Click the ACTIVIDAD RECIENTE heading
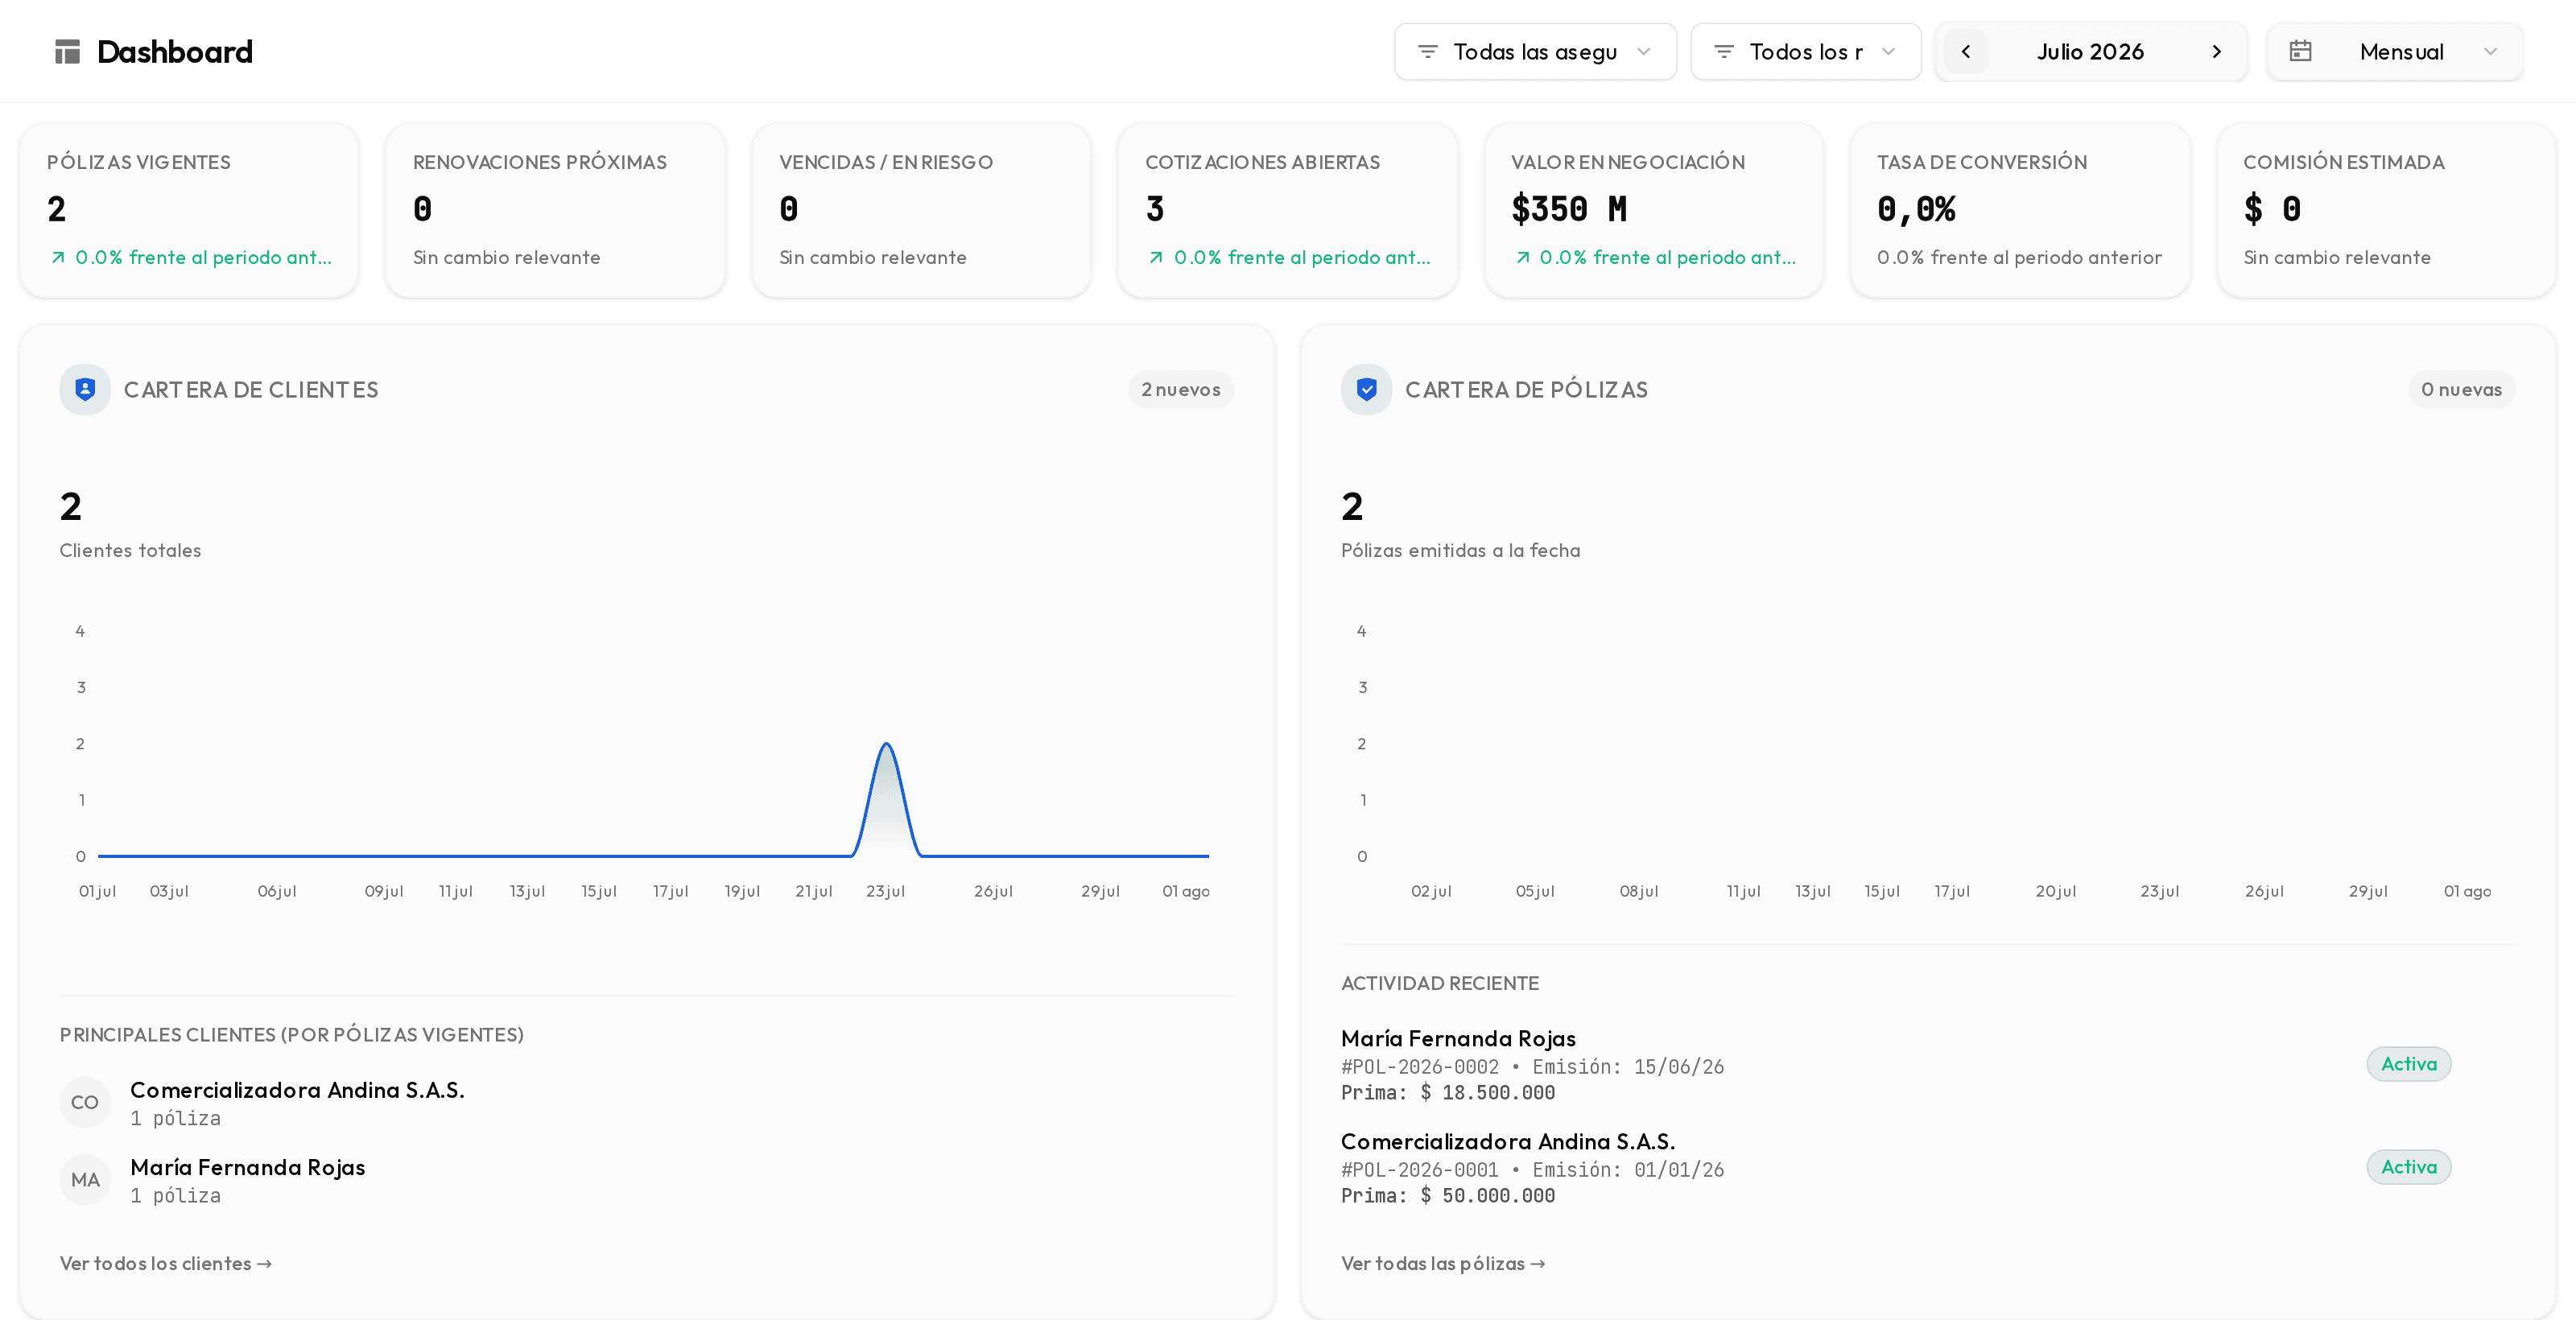The height and width of the screenshot is (1320, 2576). 1440,983
